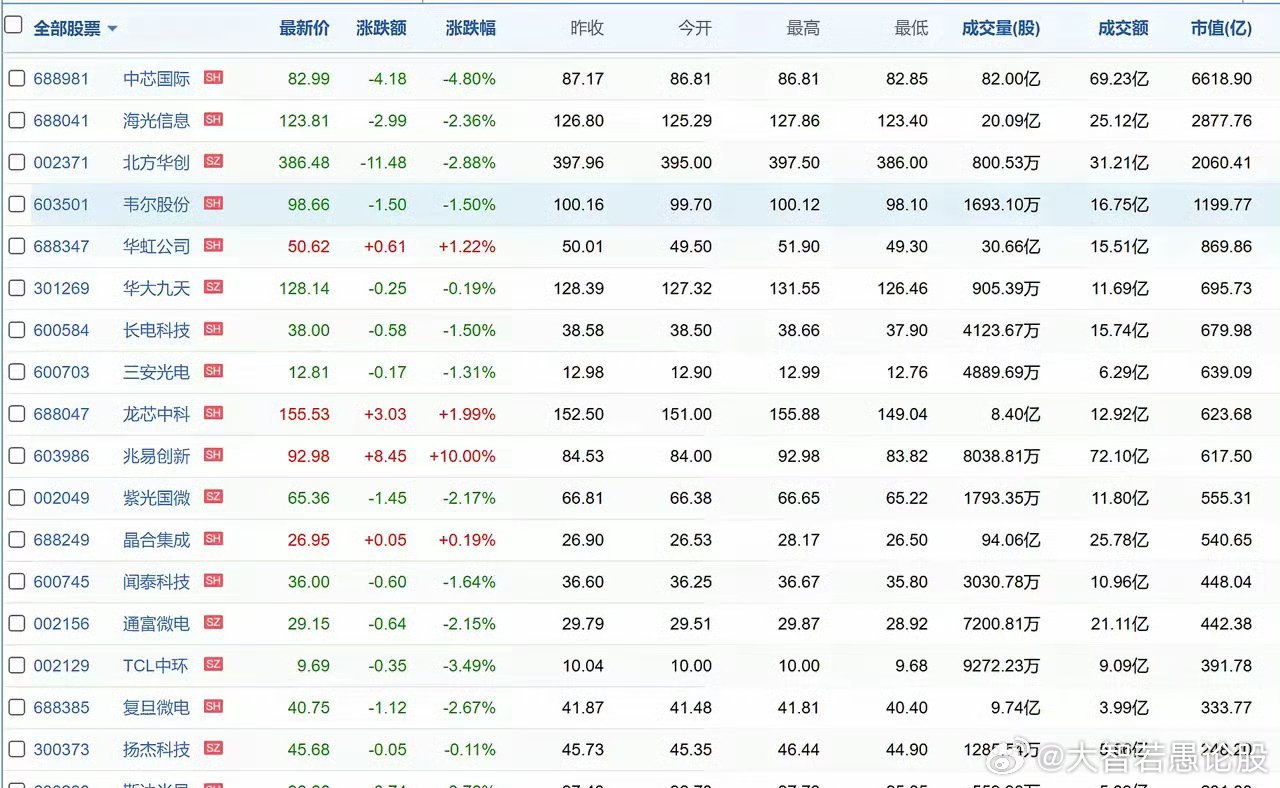Select latest price 386.48 of 北方华创
1280x788 pixels.
[x=305, y=163]
